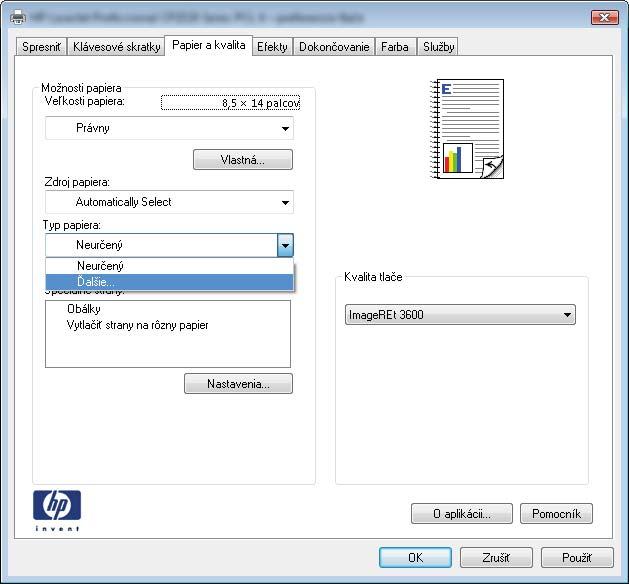
Task: Click the 8,5 × 14 palcov size field
Action: [x=230, y=103]
